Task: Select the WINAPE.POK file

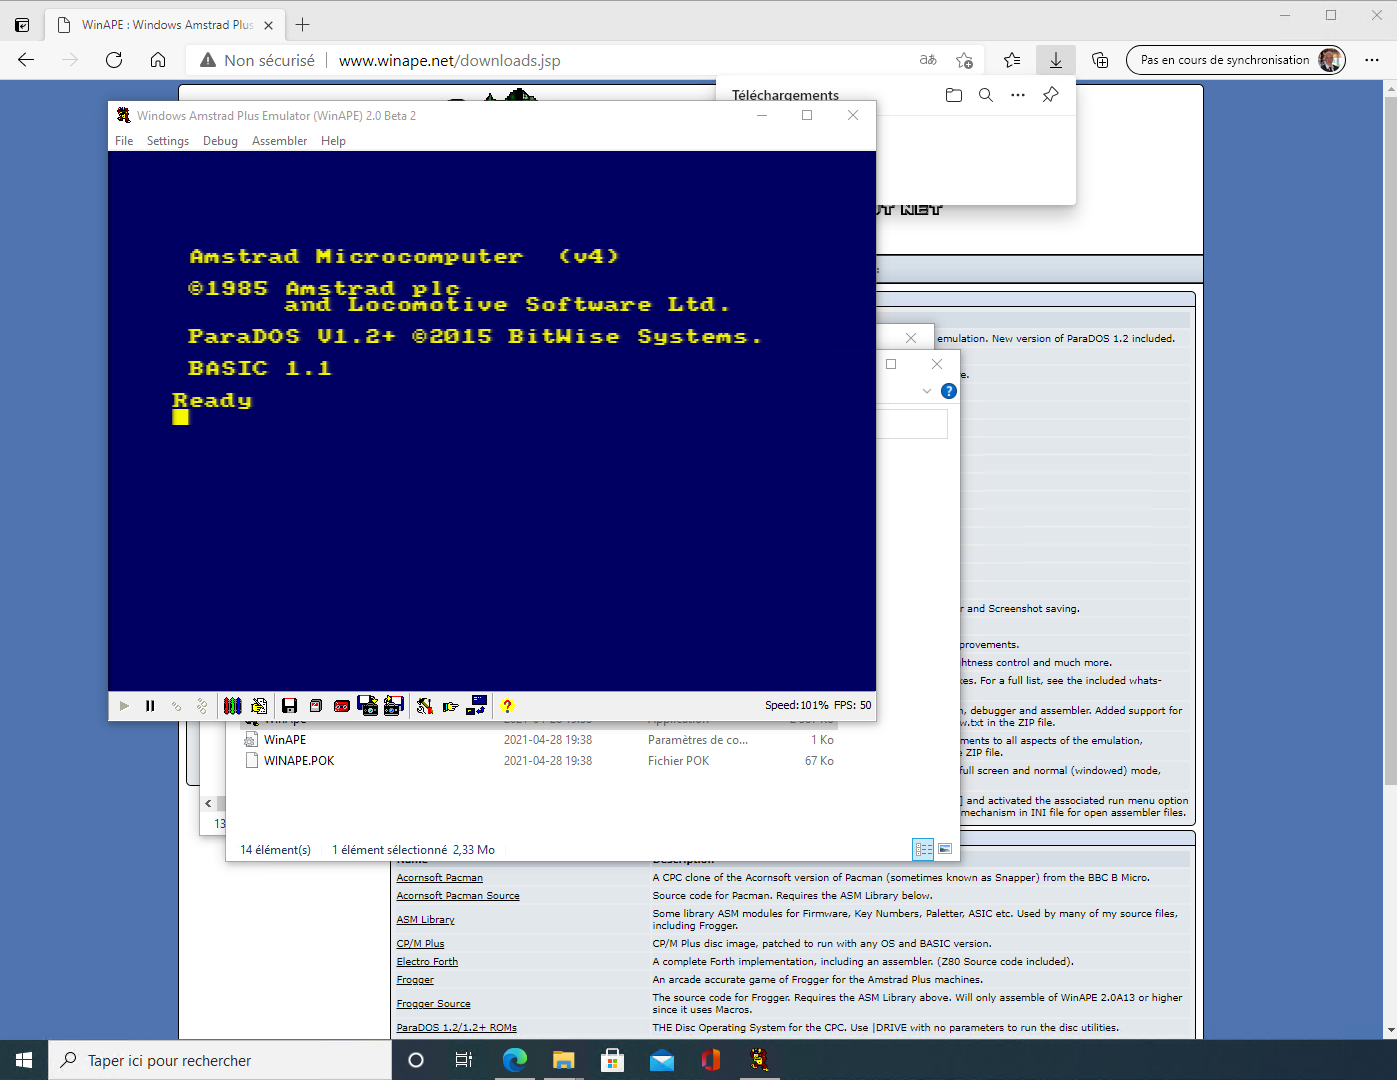Action: pos(299,761)
